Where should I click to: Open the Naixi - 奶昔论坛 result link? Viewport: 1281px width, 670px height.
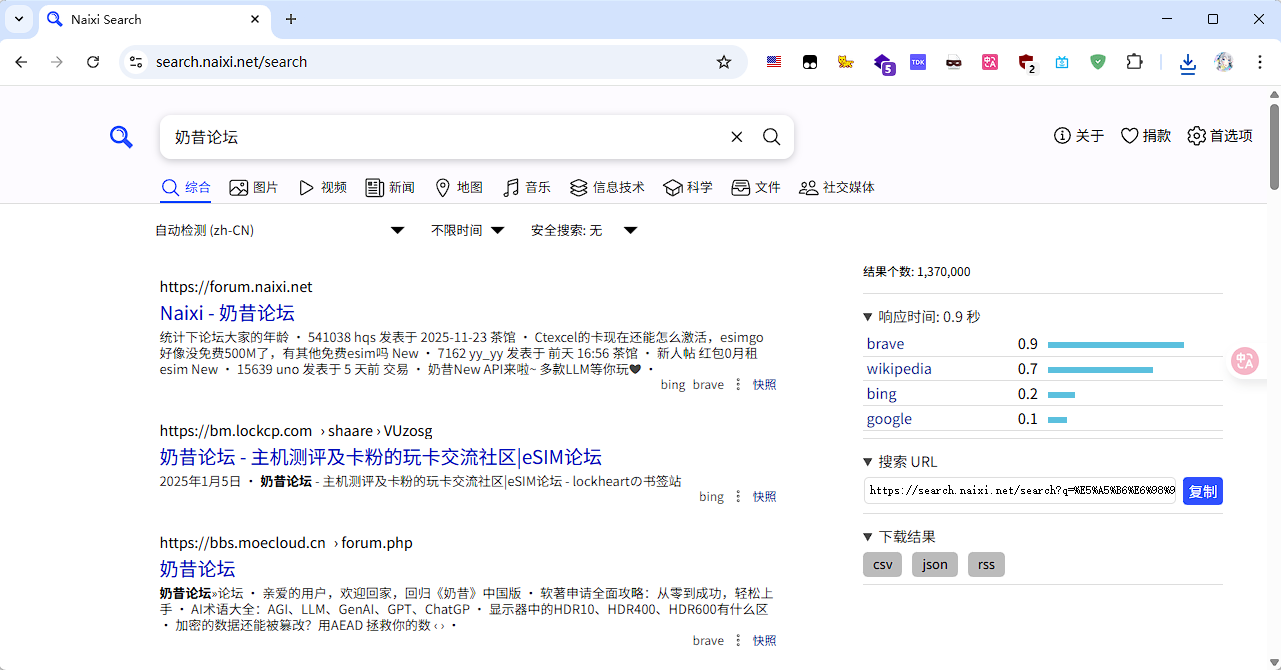tap(227, 313)
